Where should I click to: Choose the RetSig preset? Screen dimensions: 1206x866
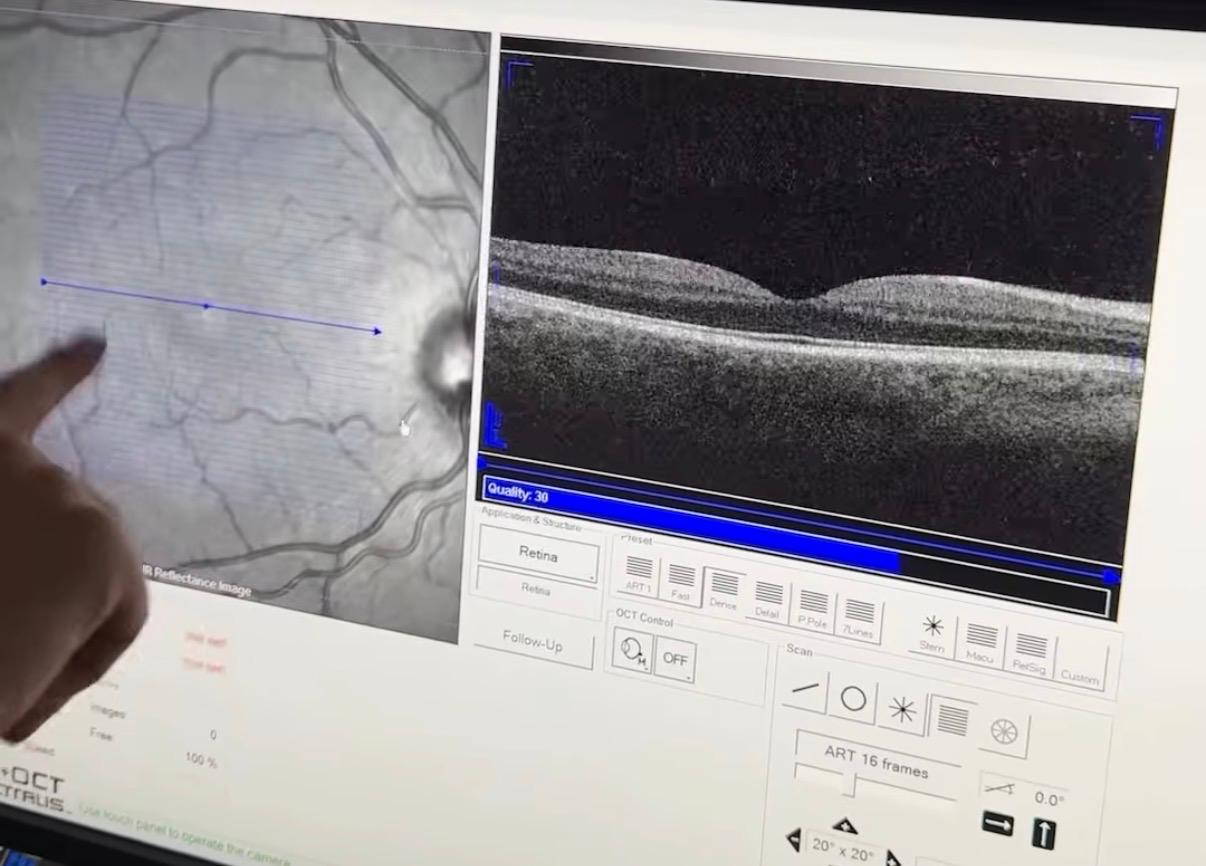pyautogui.click(x=1030, y=652)
